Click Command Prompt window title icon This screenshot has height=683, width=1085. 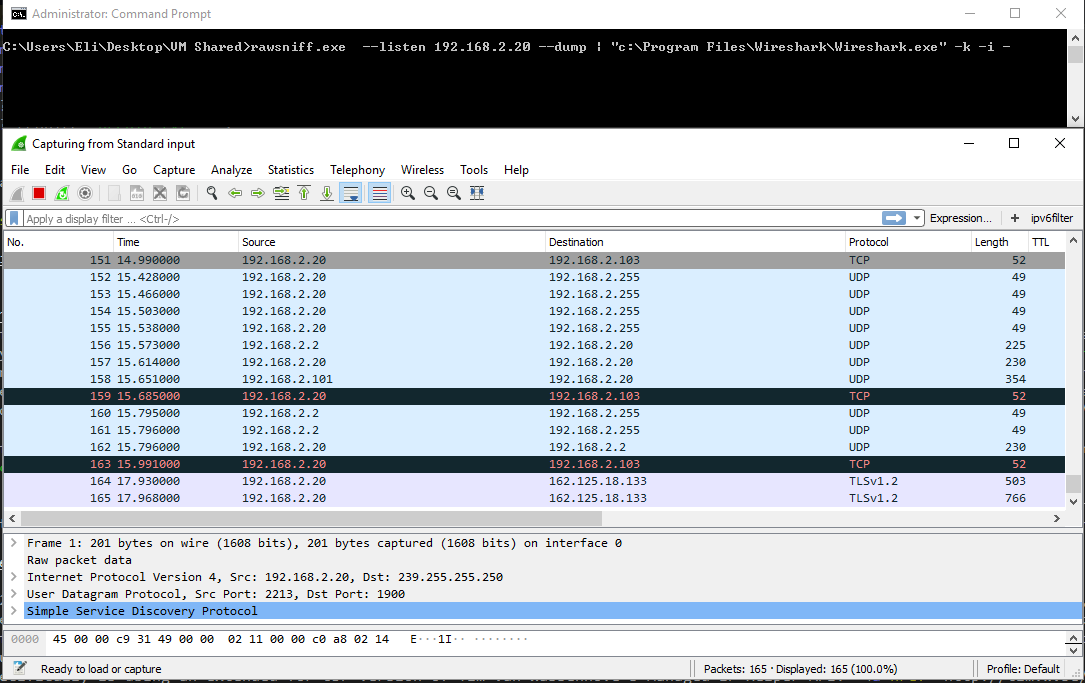coord(19,14)
